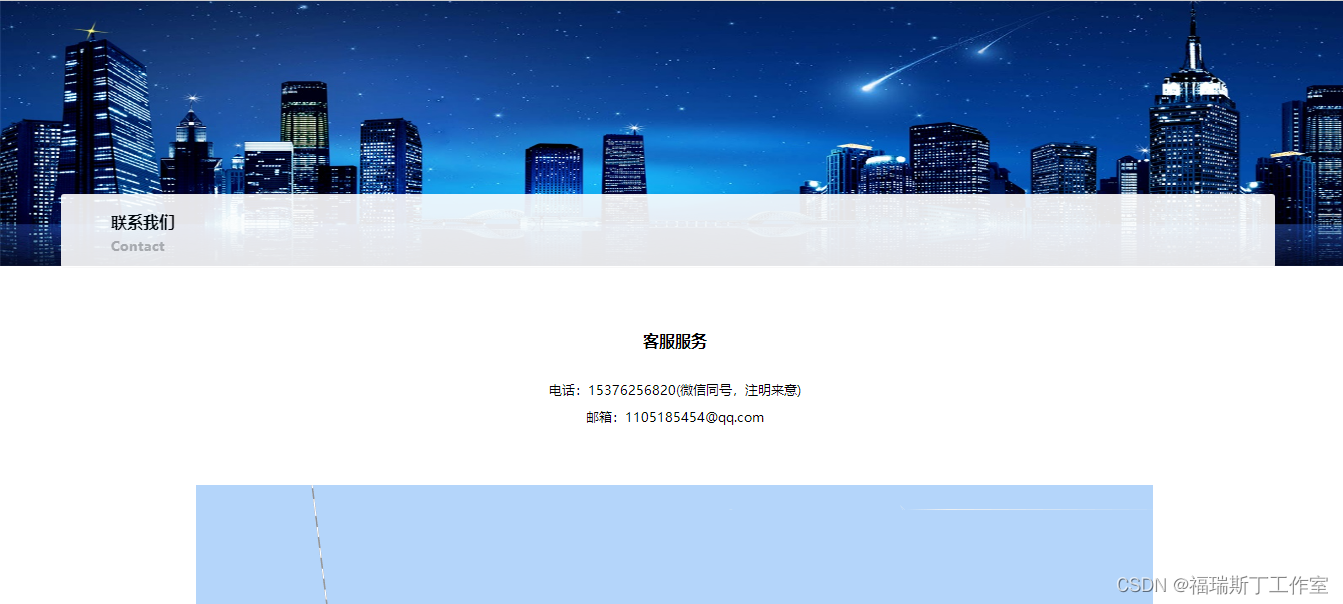Click the 联系我们 heading text

point(143,222)
